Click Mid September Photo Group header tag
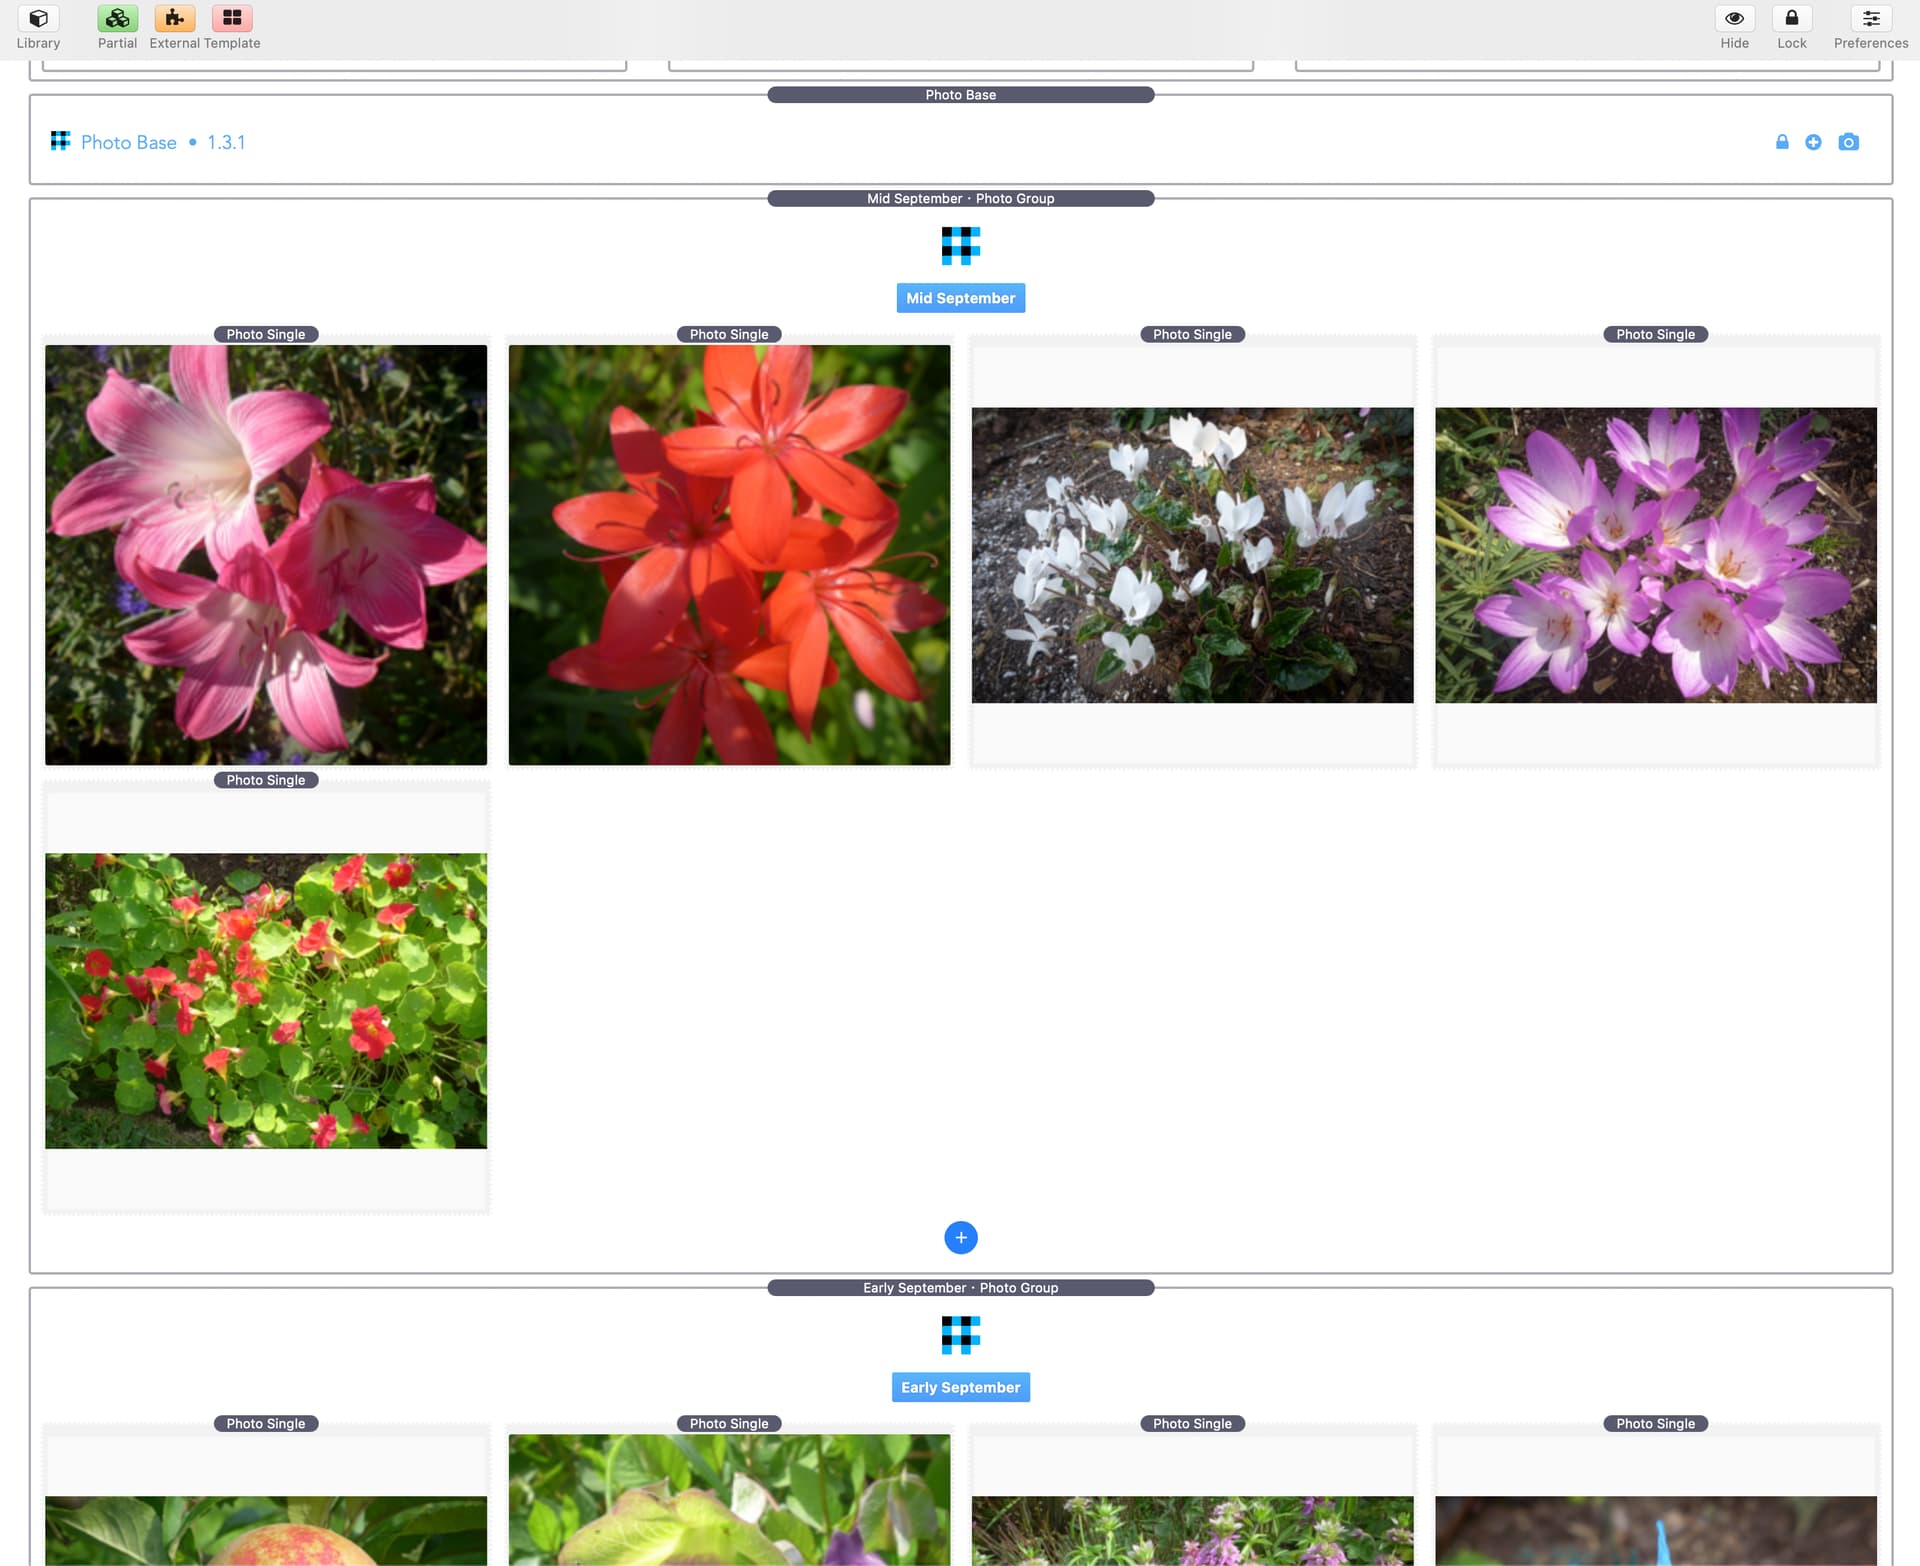The height and width of the screenshot is (1566, 1920). pos(960,198)
